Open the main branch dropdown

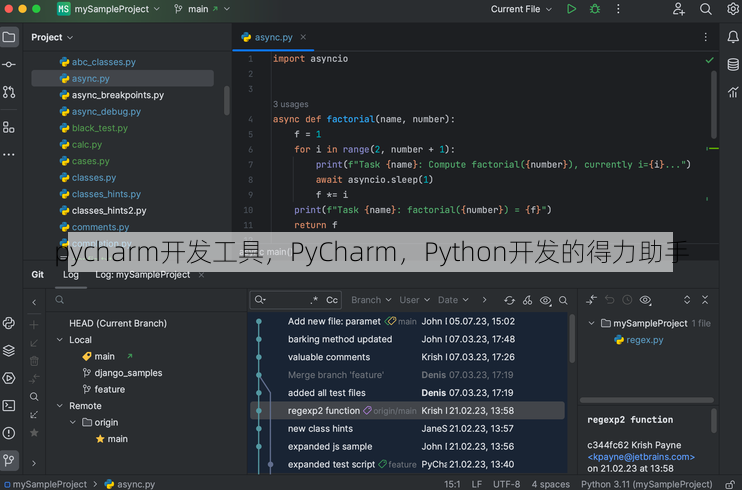tap(202, 9)
